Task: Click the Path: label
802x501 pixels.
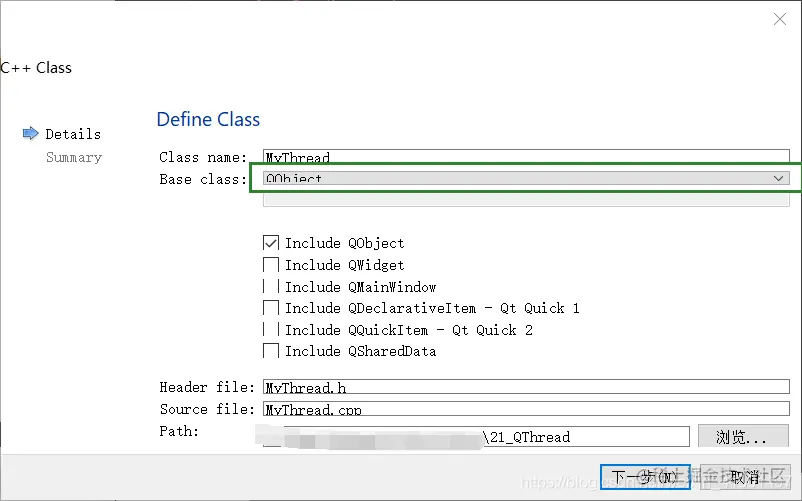Action: point(179,431)
